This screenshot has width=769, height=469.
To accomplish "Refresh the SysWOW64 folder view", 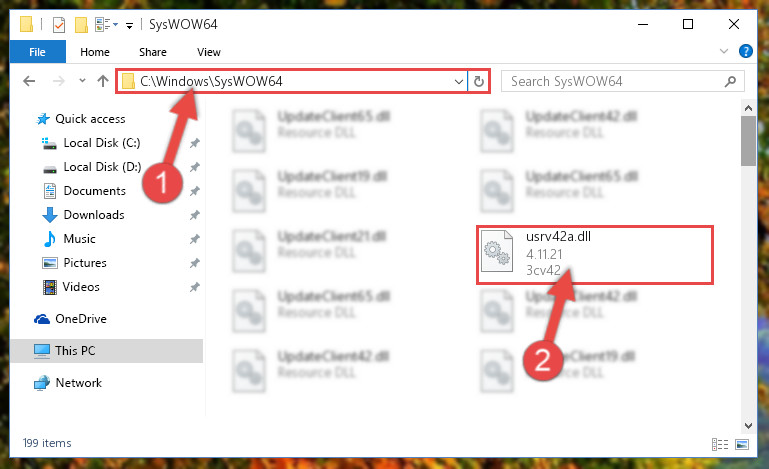I will 479,81.
